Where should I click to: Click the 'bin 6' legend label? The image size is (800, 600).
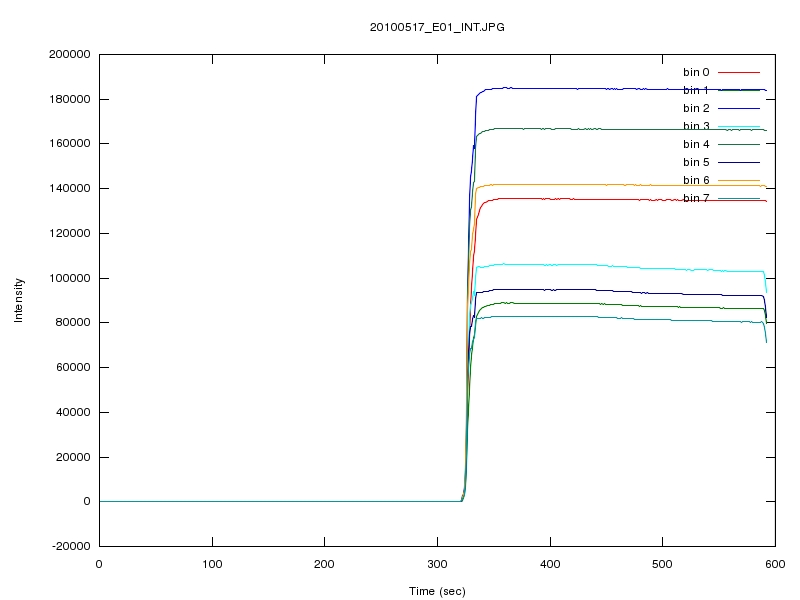[x=696, y=180]
